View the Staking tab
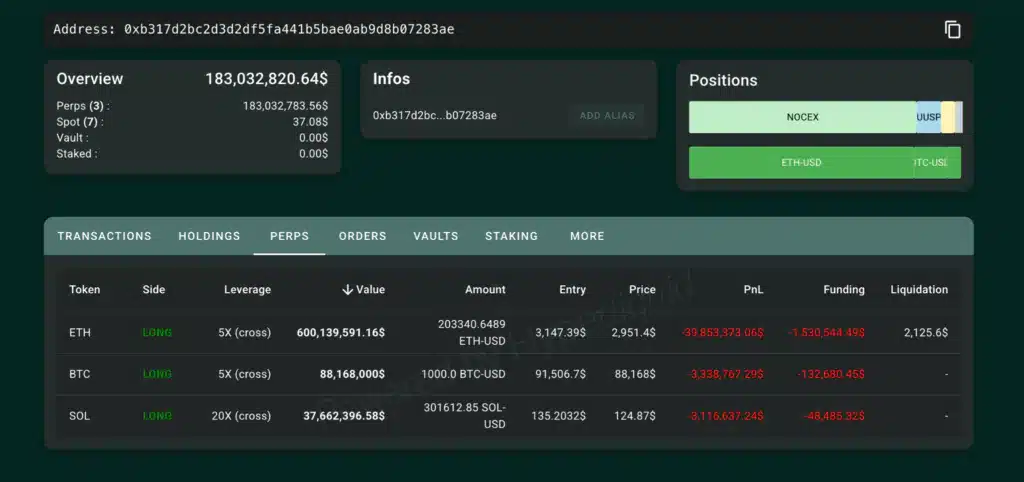1024x482 pixels. point(511,236)
